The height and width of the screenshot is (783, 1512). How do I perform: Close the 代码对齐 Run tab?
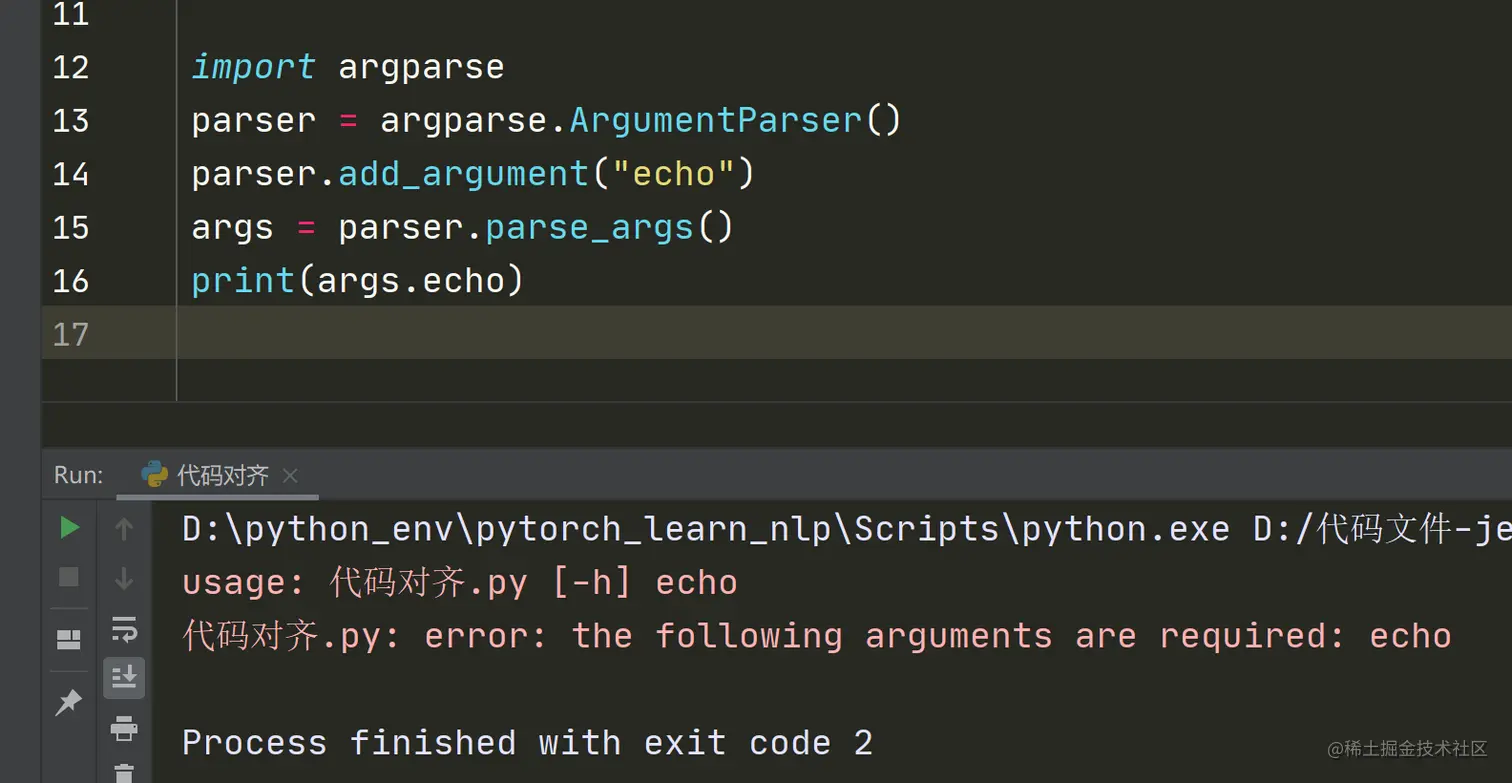coord(290,476)
